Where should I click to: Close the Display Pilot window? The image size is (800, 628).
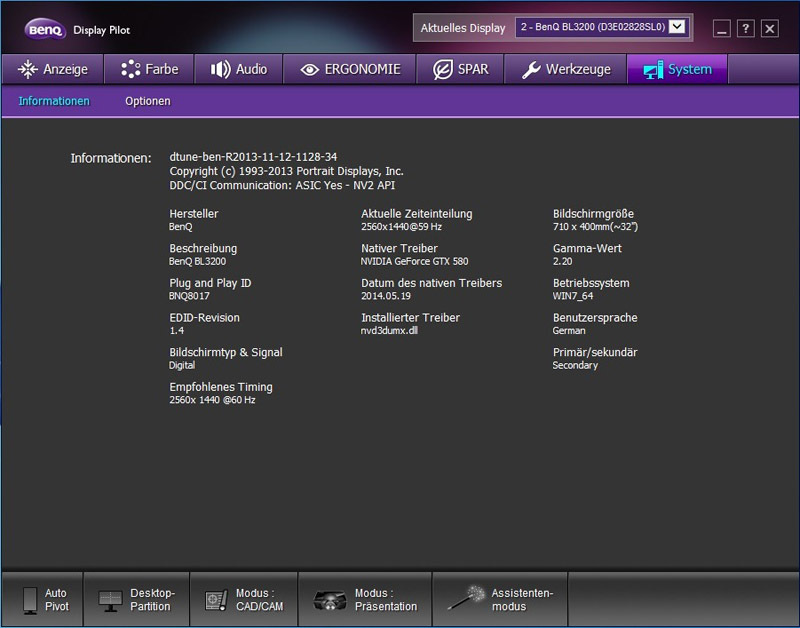(x=769, y=29)
